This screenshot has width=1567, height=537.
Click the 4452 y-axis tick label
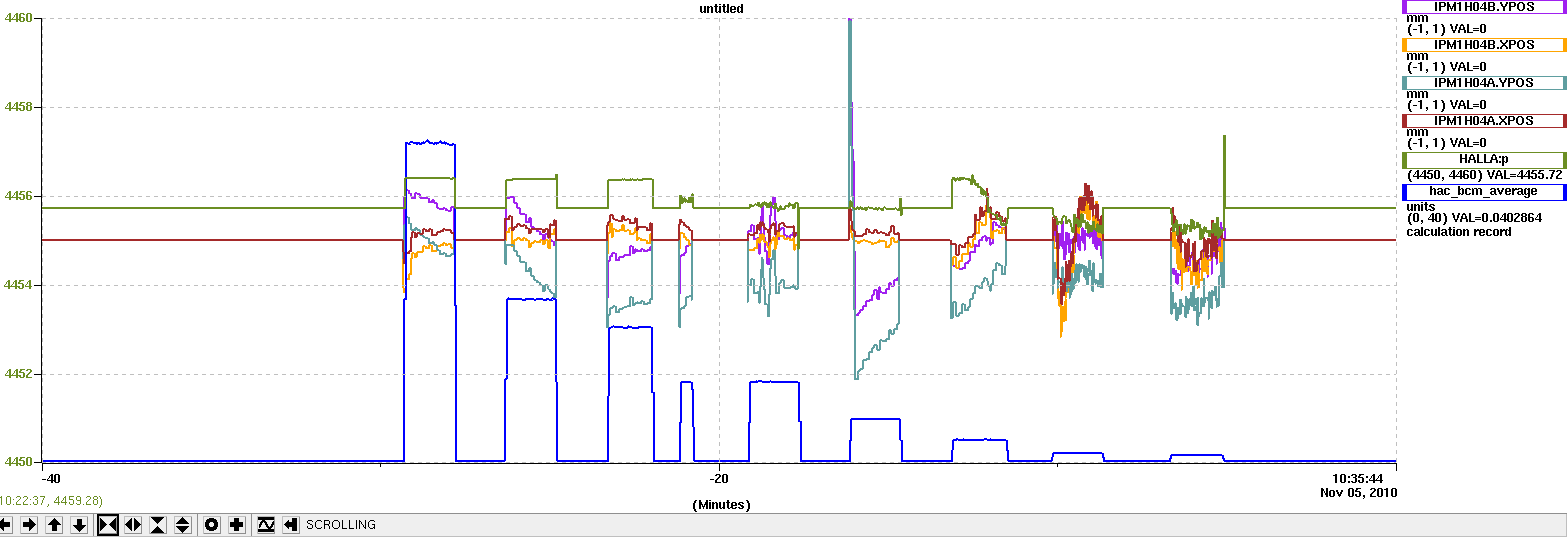[19, 374]
